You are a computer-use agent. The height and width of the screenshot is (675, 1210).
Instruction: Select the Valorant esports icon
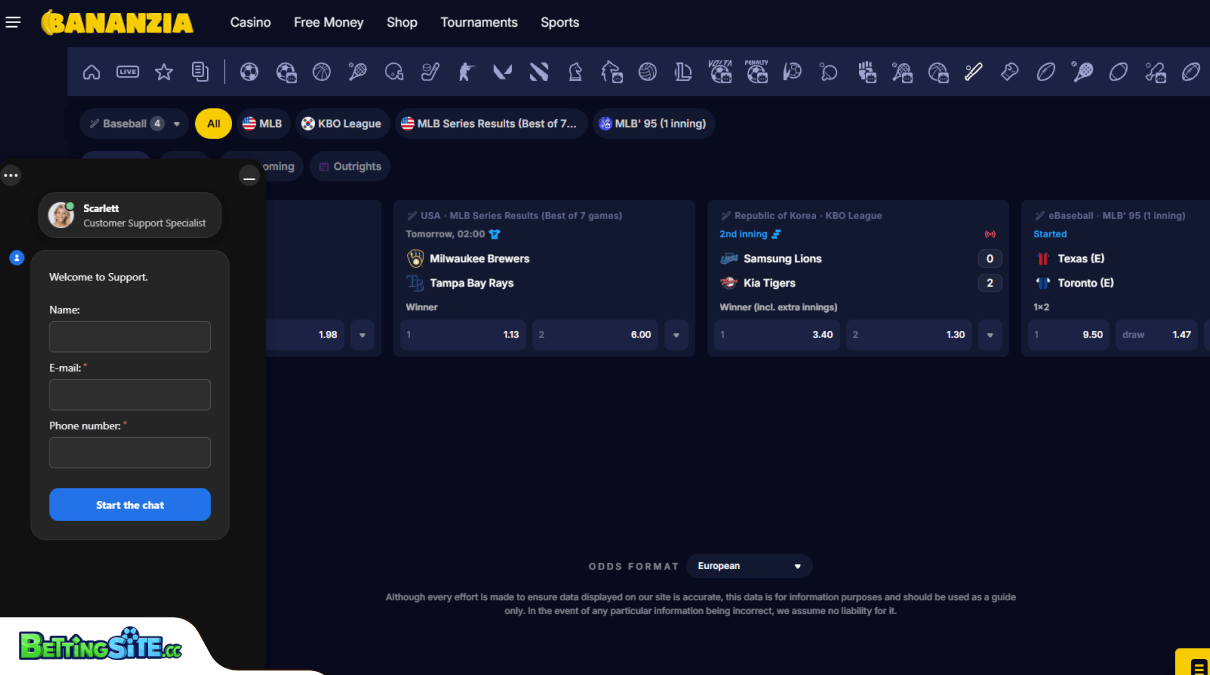pyautogui.click(x=503, y=72)
